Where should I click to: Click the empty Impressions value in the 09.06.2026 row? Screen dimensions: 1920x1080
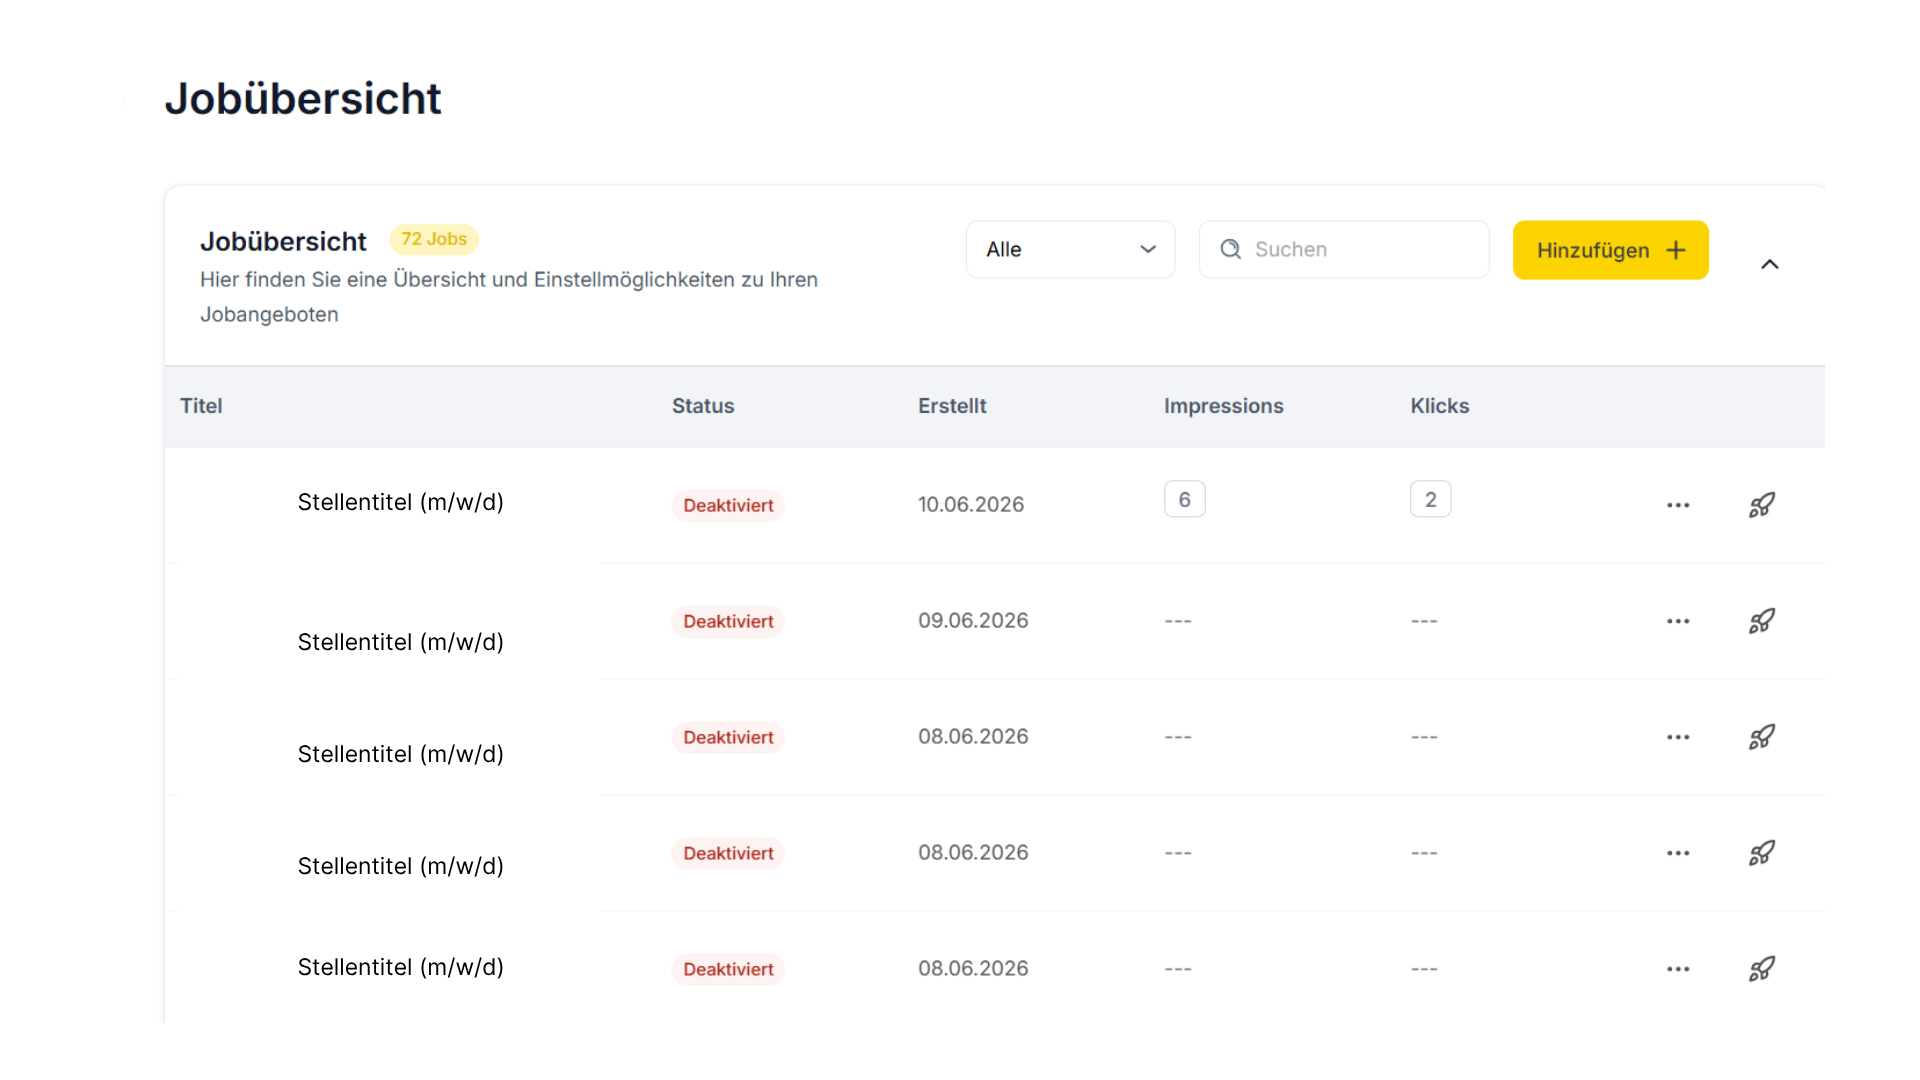coord(1178,621)
